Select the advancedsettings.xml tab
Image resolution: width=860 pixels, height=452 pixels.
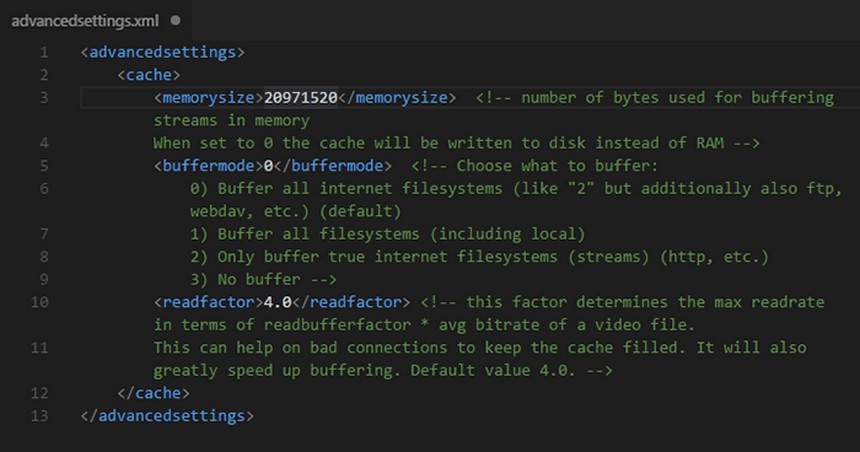[83, 19]
